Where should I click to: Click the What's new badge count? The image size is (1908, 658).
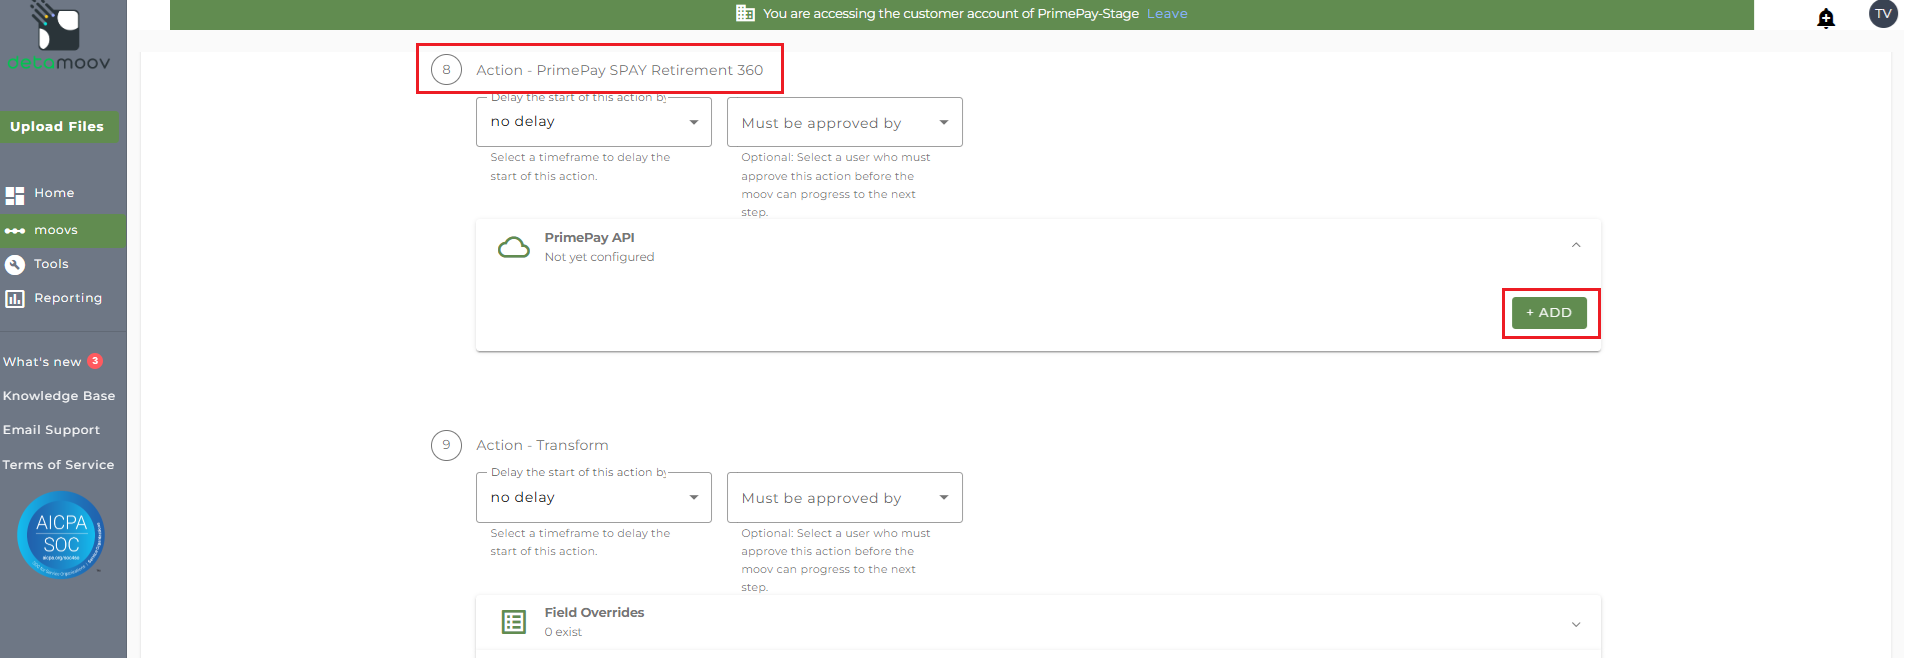pyautogui.click(x=95, y=361)
